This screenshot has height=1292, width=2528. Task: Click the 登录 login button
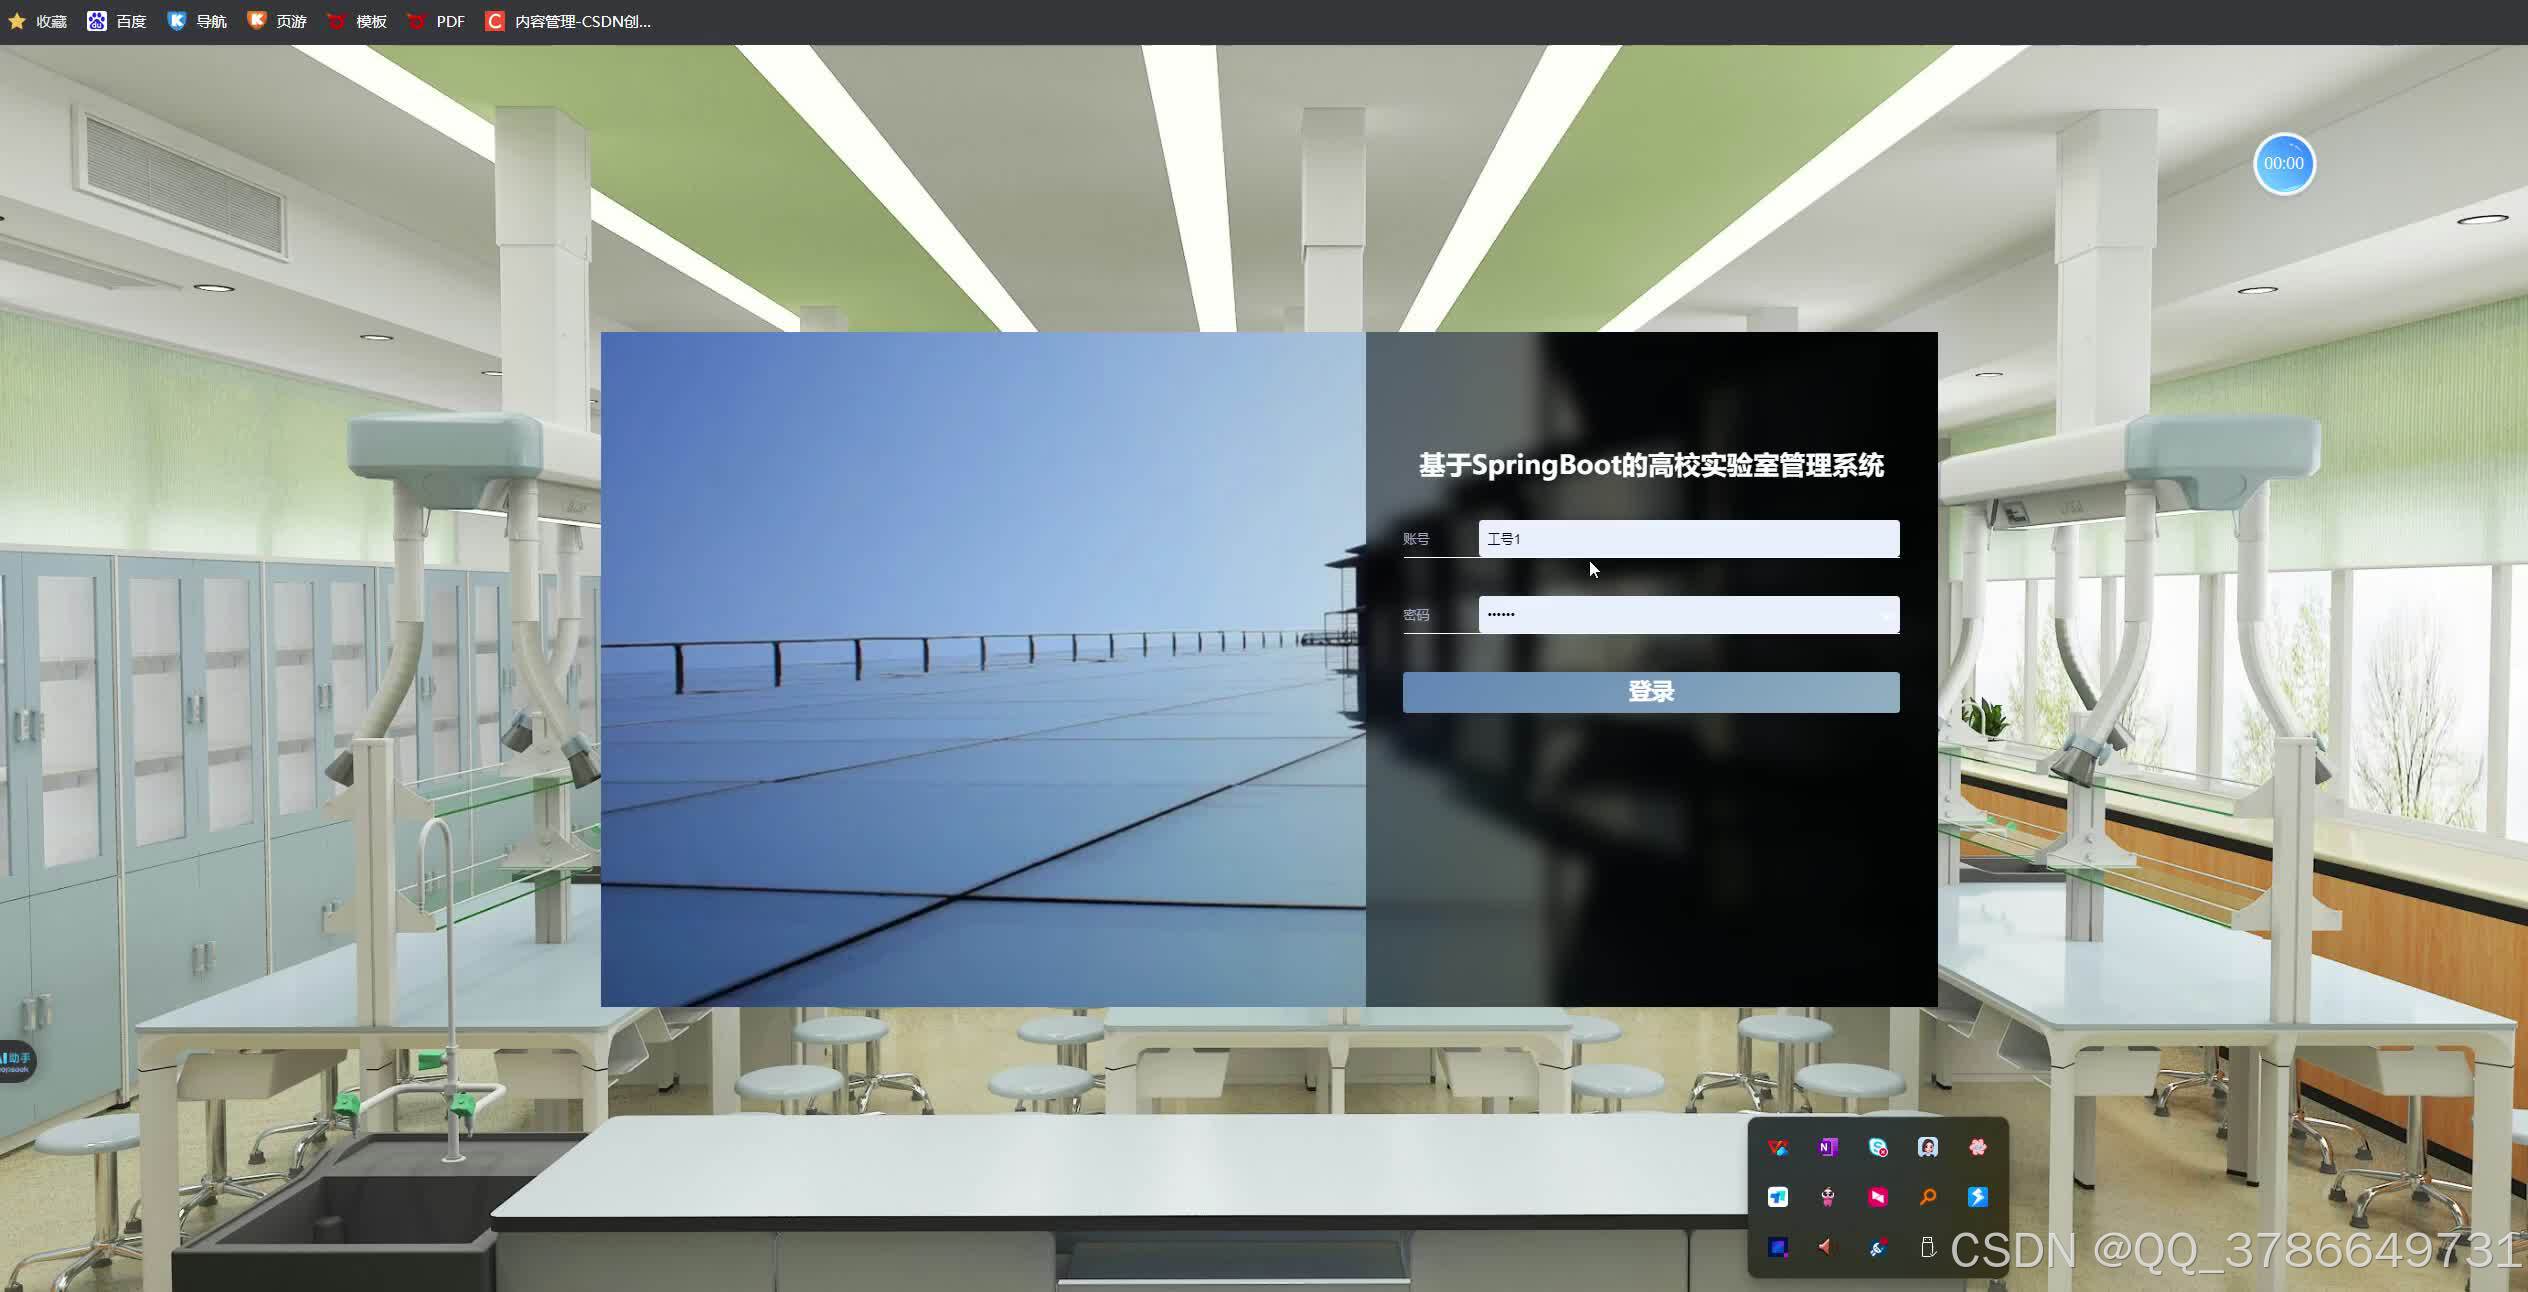click(x=1650, y=692)
